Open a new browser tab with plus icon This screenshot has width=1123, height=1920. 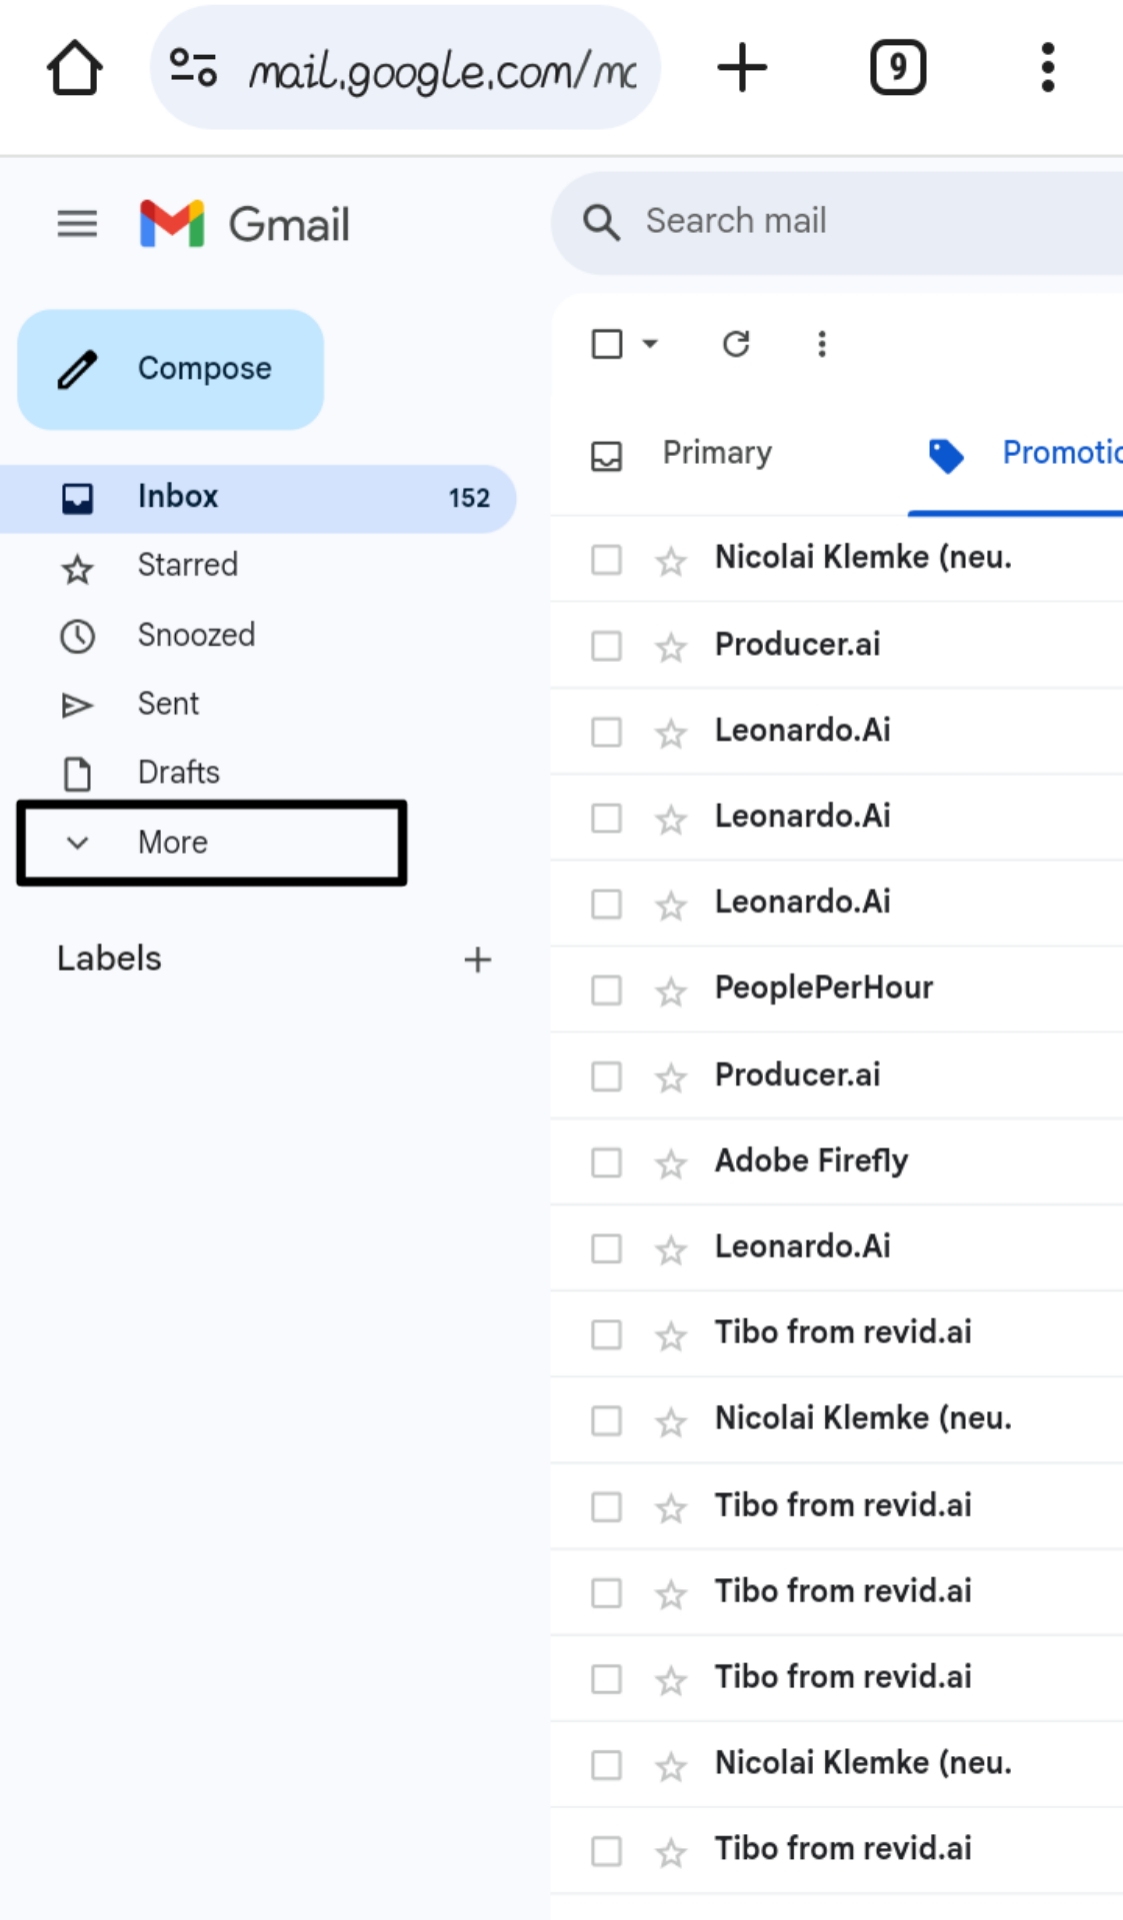coord(742,68)
